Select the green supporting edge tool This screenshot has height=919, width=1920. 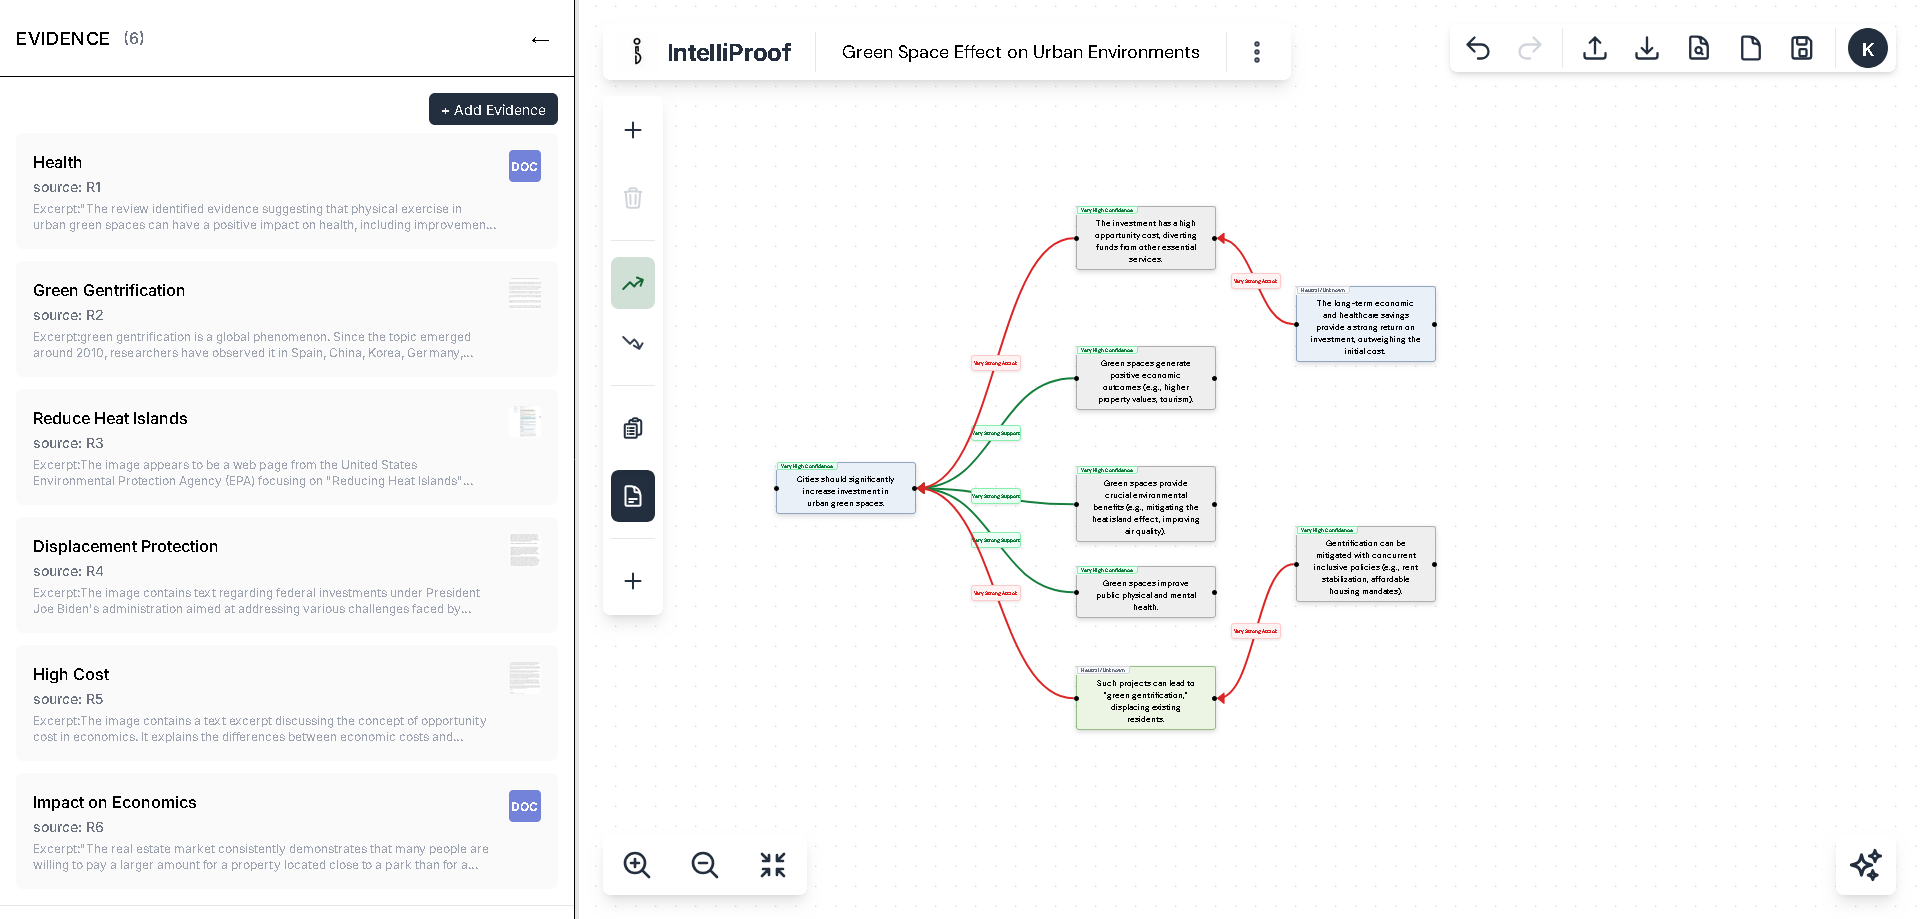pyautogui.click(x=633, y=283)
